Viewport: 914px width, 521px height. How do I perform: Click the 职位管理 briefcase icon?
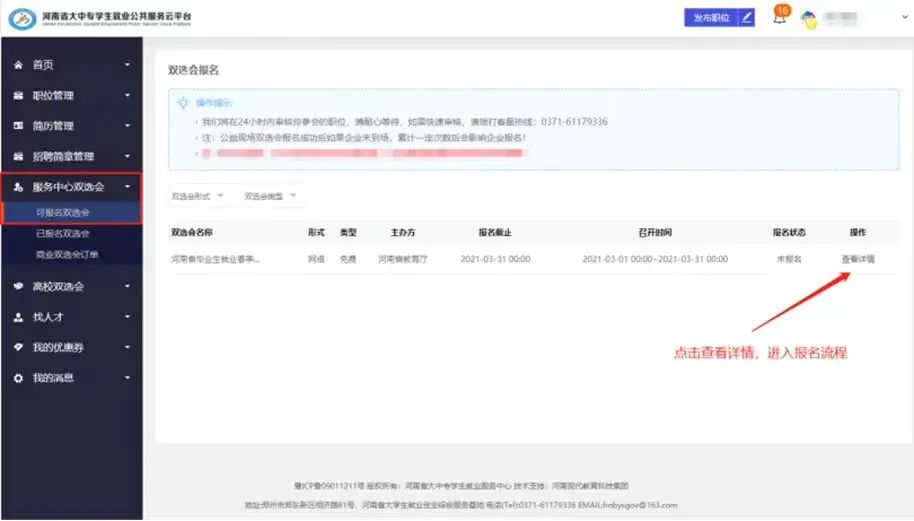pos(18,96)
